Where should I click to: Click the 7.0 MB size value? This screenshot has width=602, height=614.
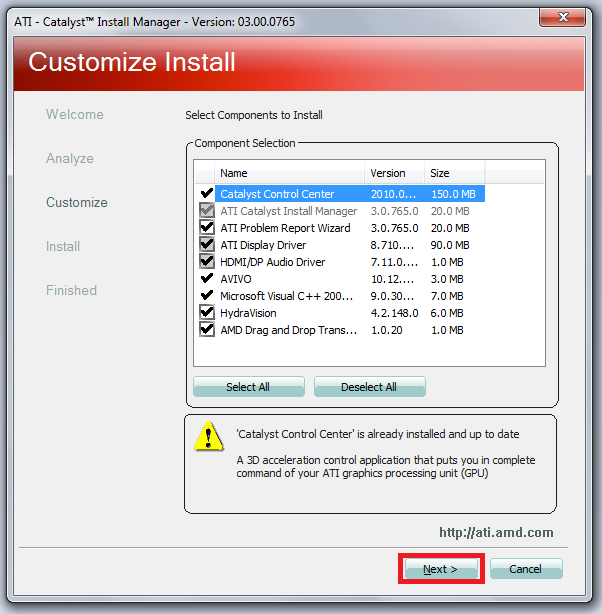coord(447,296)
